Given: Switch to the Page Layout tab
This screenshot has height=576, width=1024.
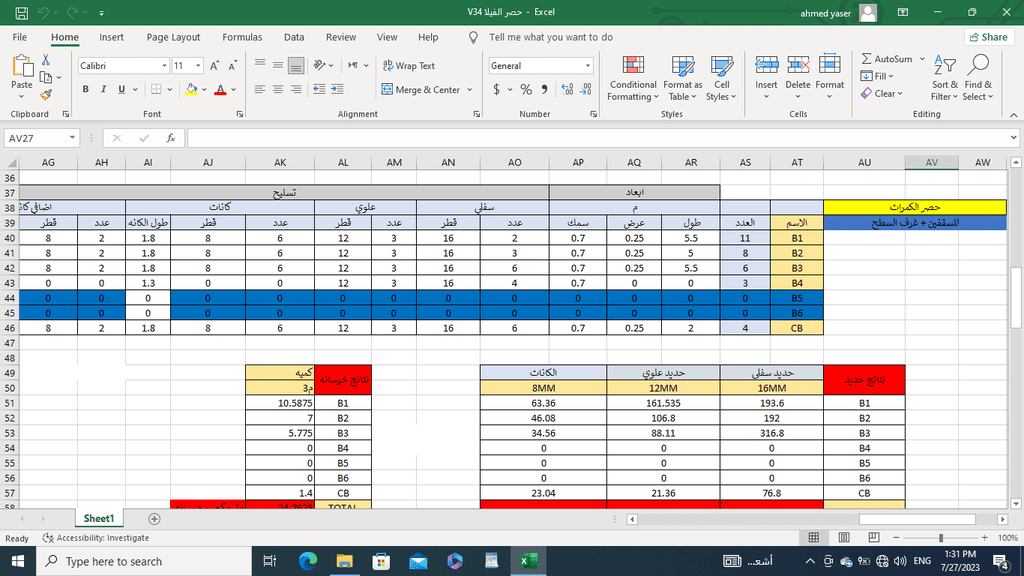Looking at the screenshot, I should (173, 37).
